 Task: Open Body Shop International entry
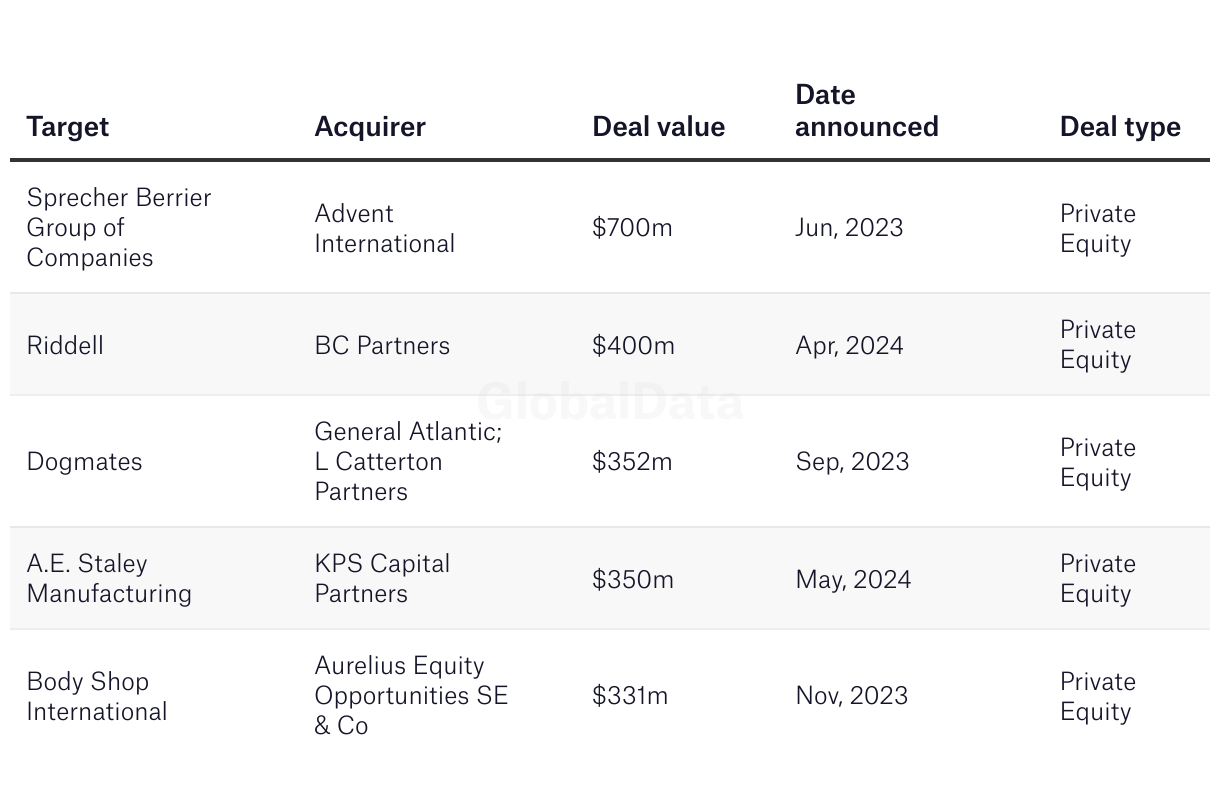point(96,697)
